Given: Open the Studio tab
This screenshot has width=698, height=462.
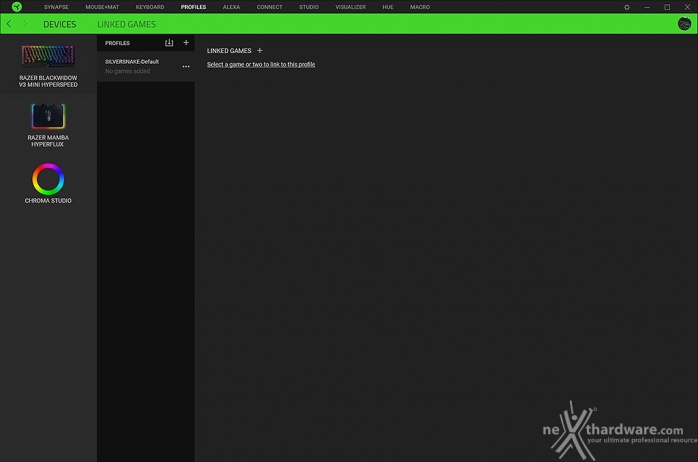Looking at the screenshot, I should click(x=308, y=7).
